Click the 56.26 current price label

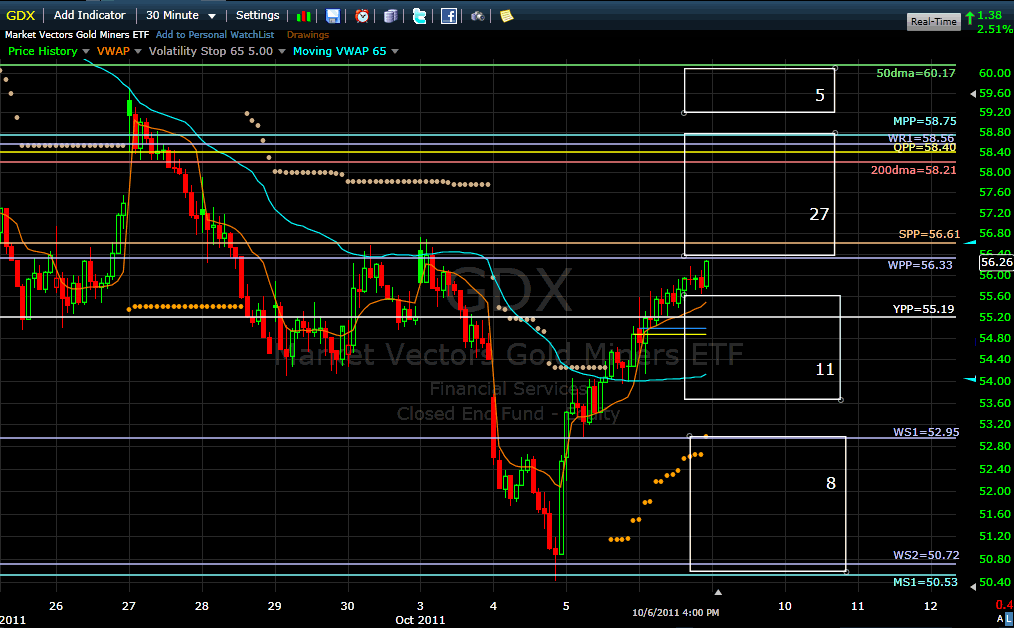click(996, 262)
